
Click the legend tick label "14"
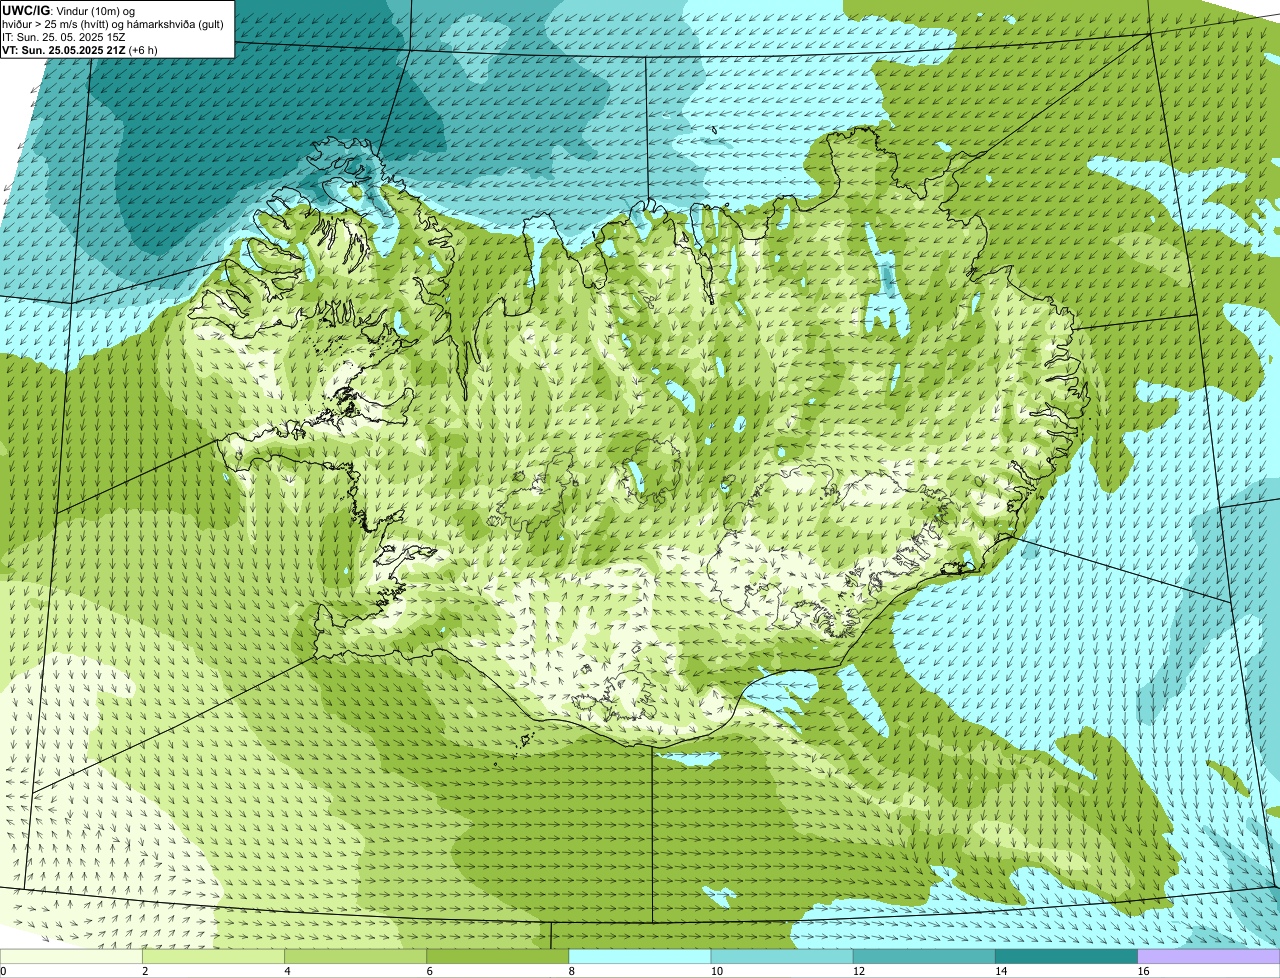[x=1000, y=971]
